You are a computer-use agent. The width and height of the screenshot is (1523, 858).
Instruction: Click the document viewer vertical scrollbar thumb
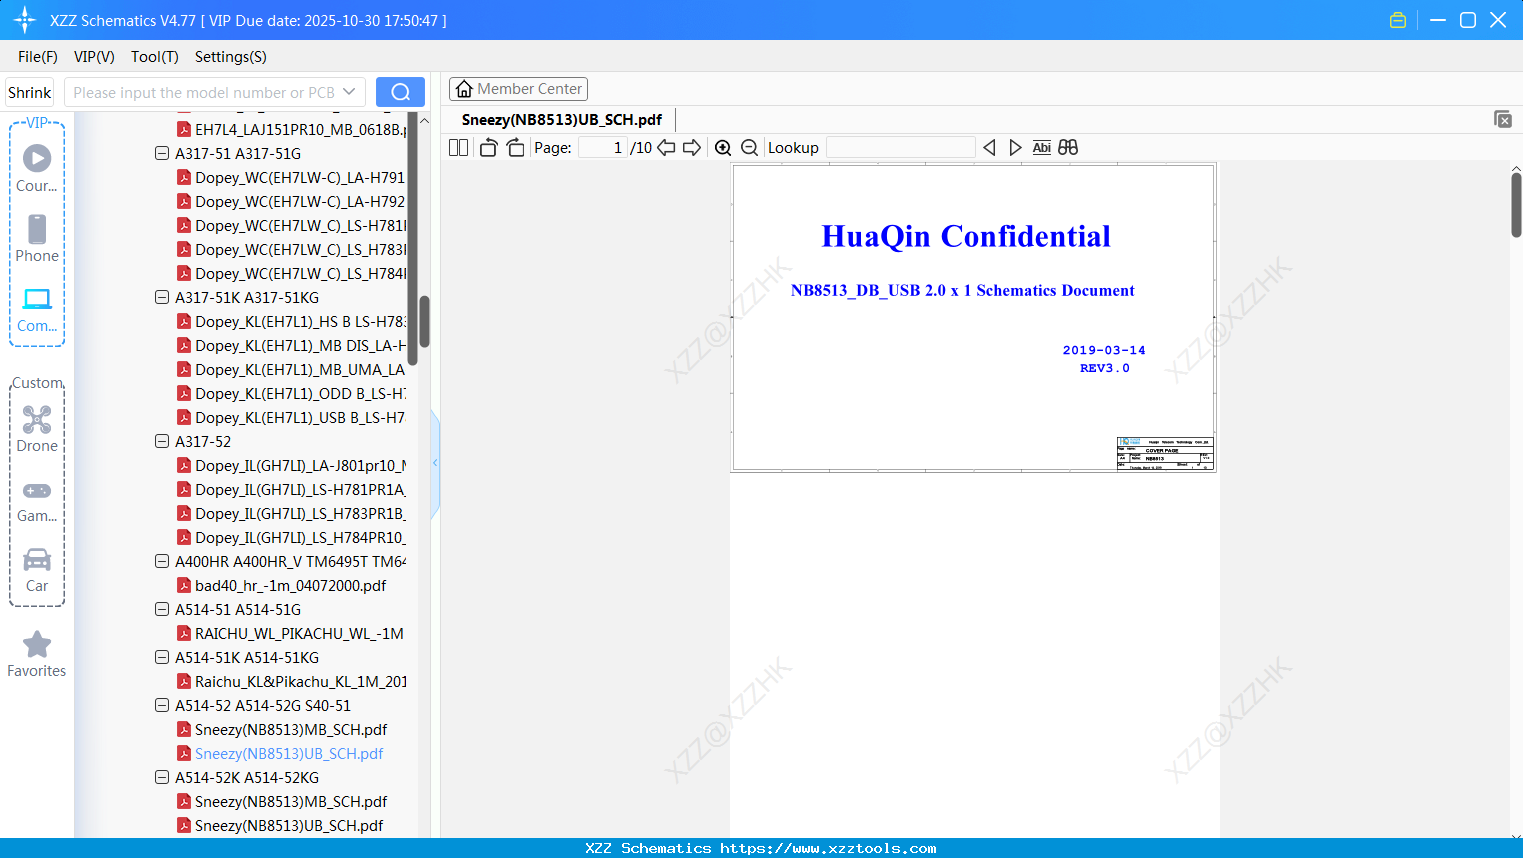point(1516,205)
